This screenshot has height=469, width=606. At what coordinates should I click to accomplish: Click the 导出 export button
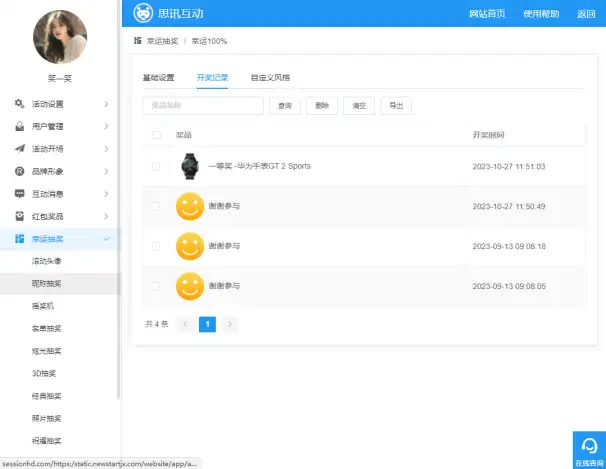396,105
